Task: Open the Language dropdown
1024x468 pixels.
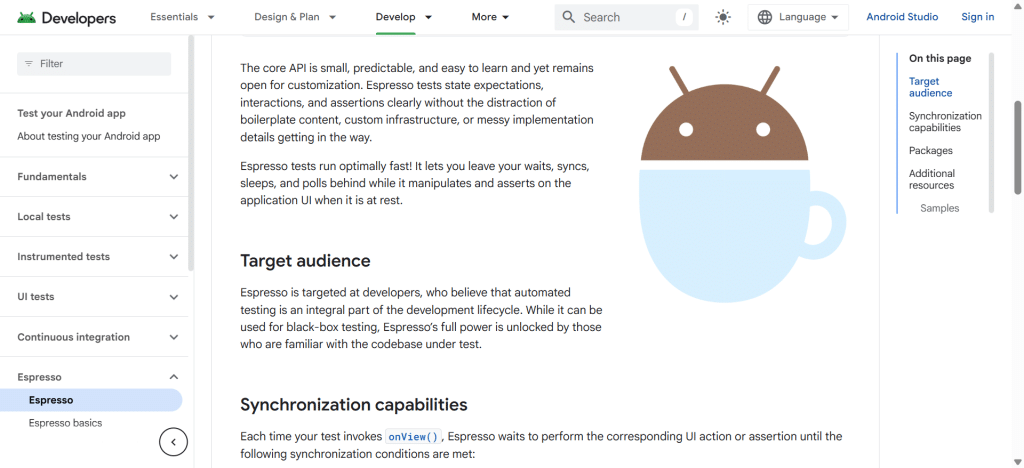Action: click(x=798, y=18)
